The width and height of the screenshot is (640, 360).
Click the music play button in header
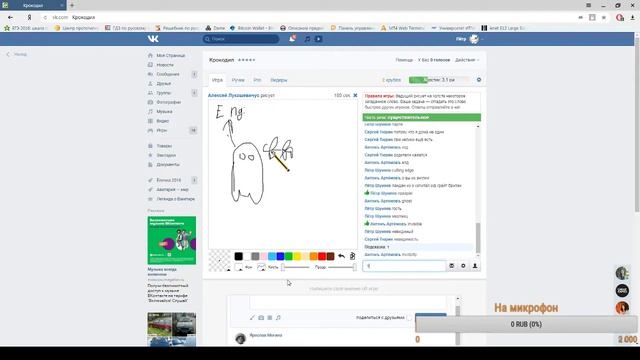(x=319, y=39)
